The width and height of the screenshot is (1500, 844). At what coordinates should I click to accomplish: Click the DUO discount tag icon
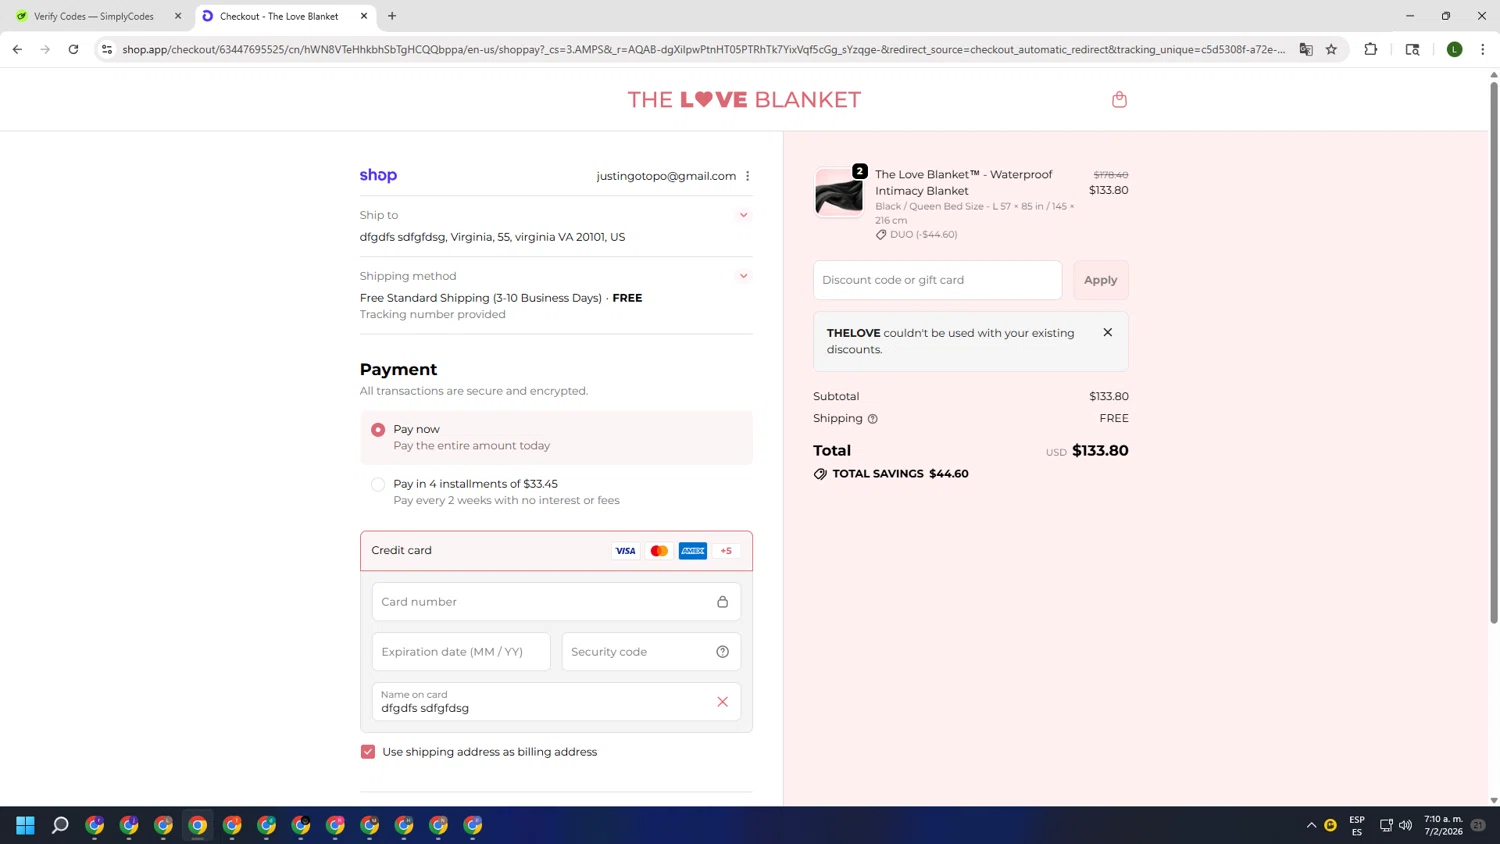coord(881,235)
